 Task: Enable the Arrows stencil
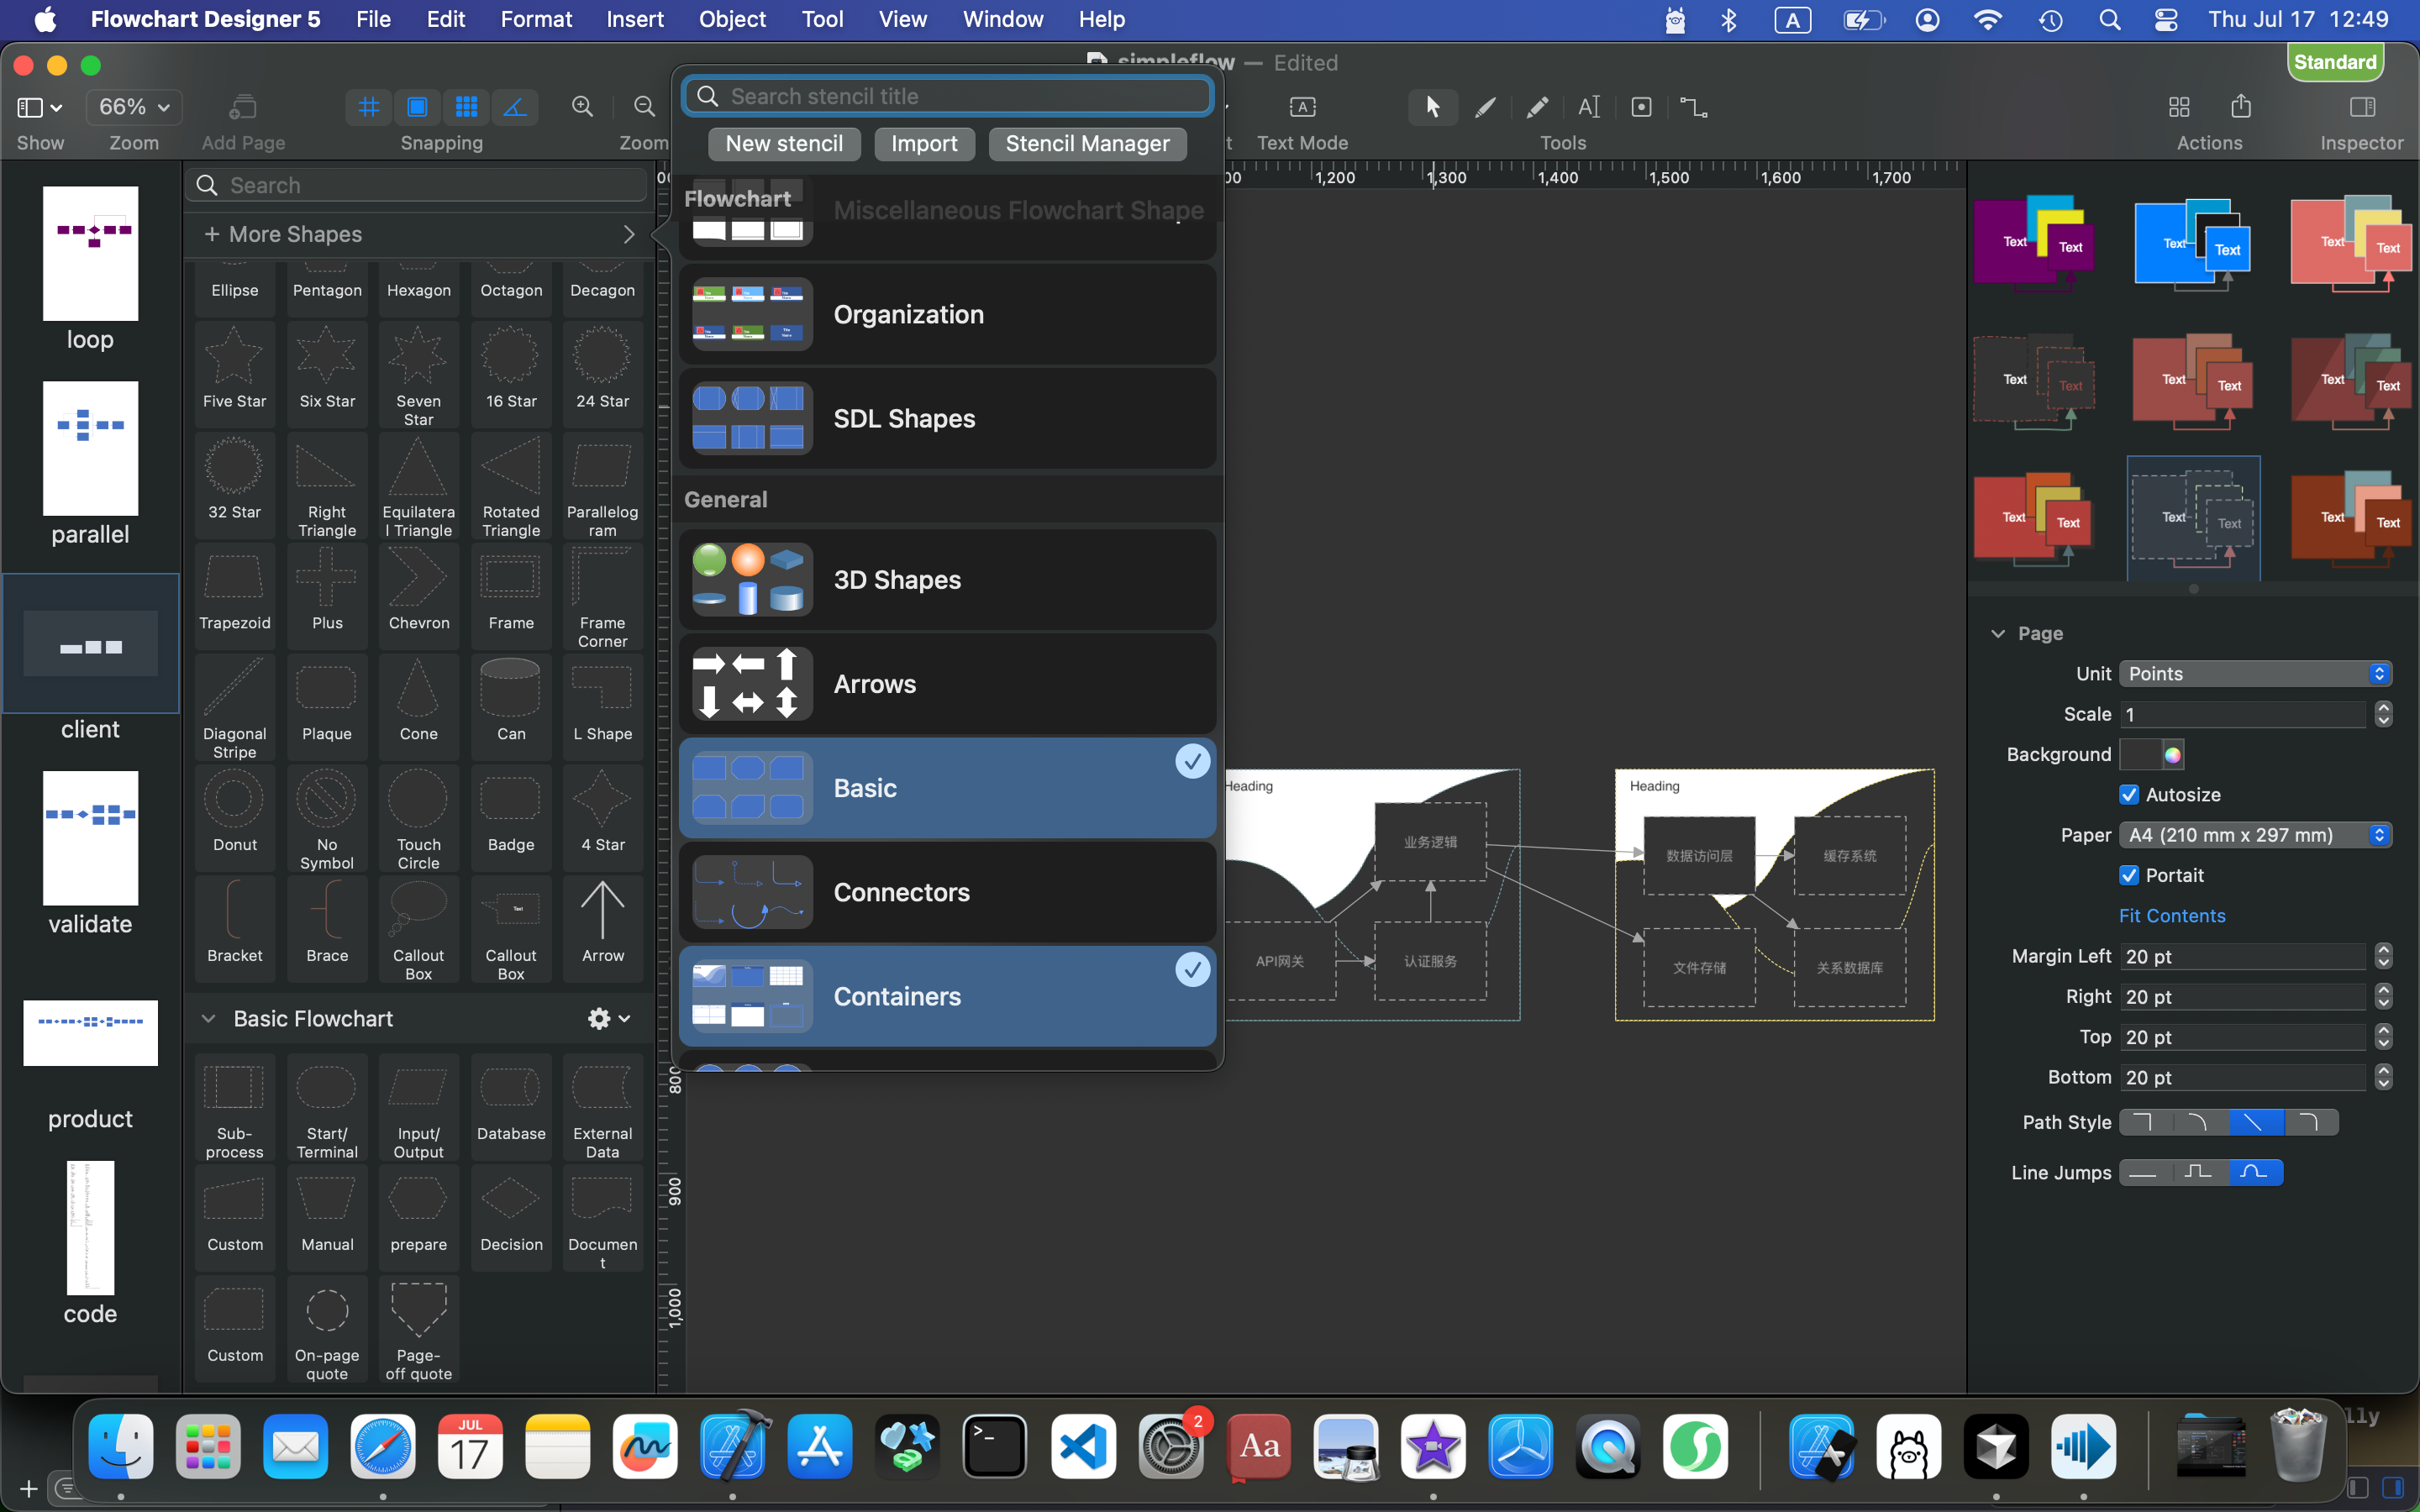(x=947, y=684)
